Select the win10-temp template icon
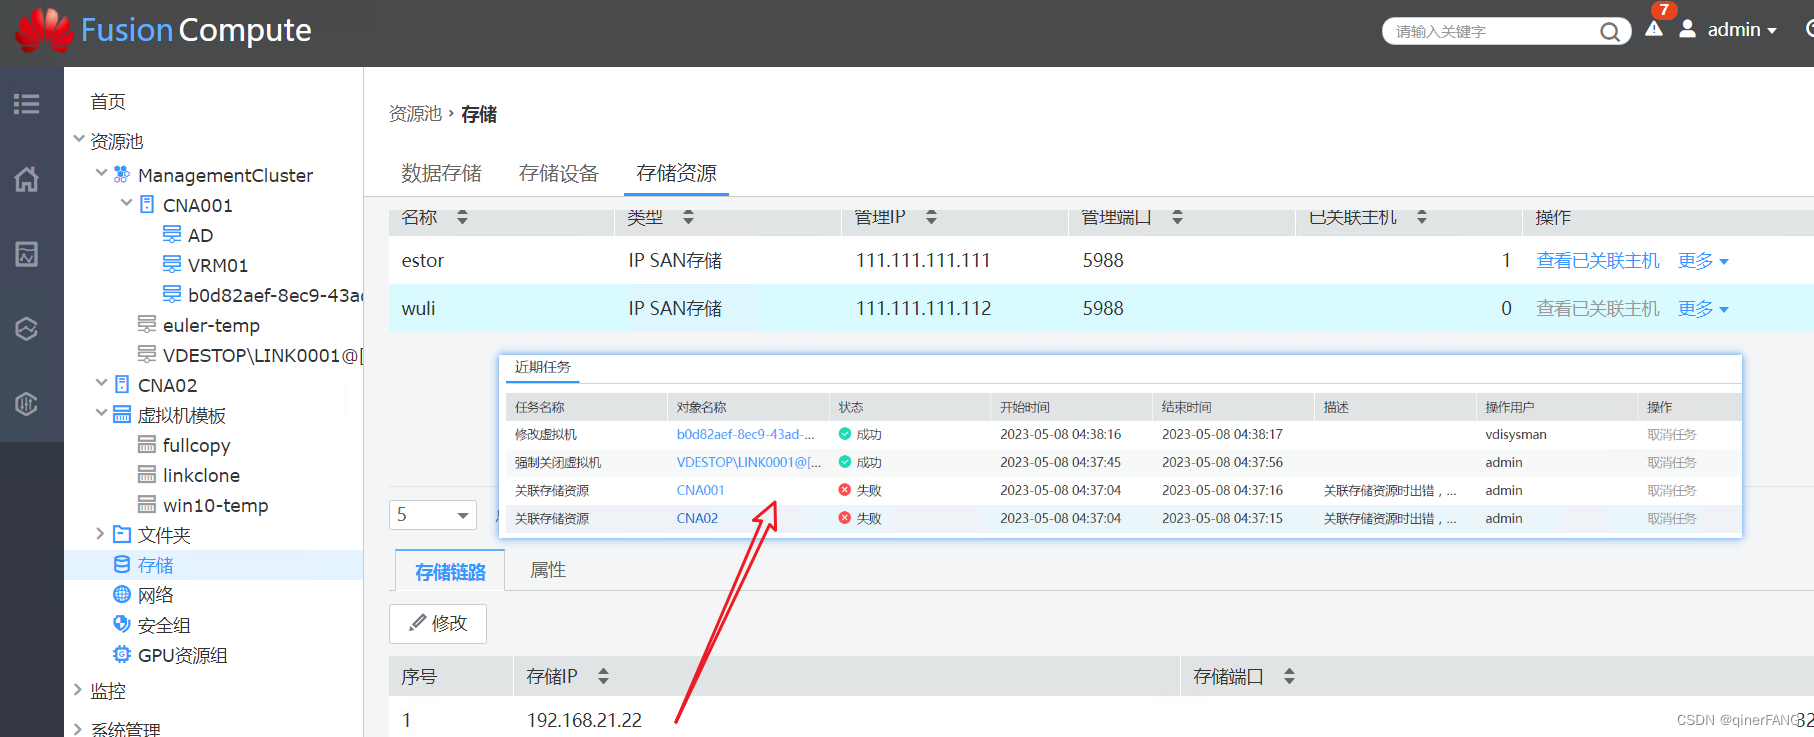Screen dimensions: 1814x737 (147, 504)
